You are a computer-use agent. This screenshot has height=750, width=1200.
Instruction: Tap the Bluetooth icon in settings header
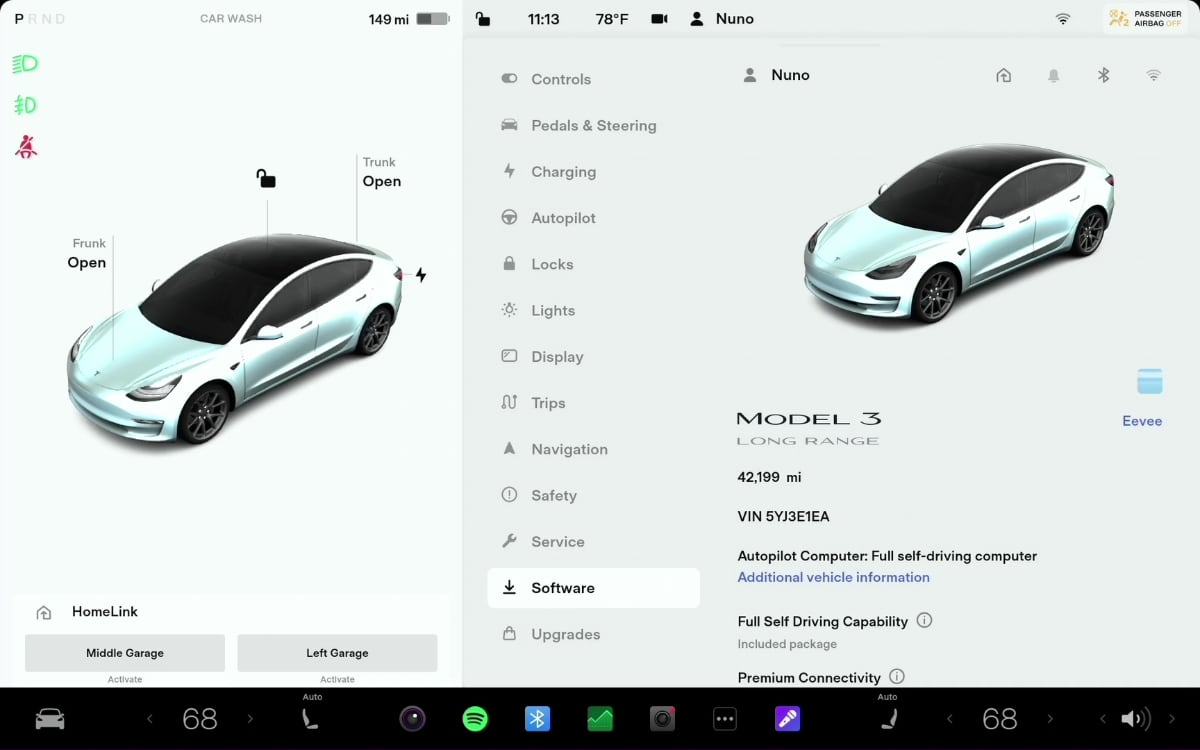point(1104,75)
